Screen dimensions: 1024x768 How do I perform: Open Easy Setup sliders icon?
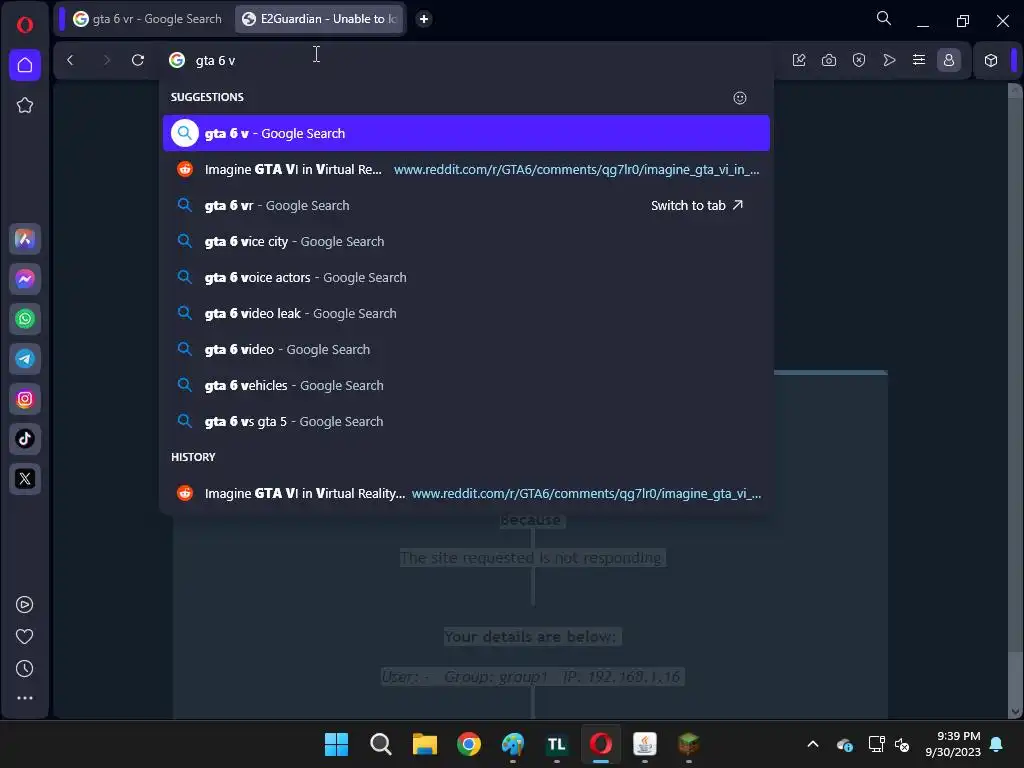[x=919, y=60]
